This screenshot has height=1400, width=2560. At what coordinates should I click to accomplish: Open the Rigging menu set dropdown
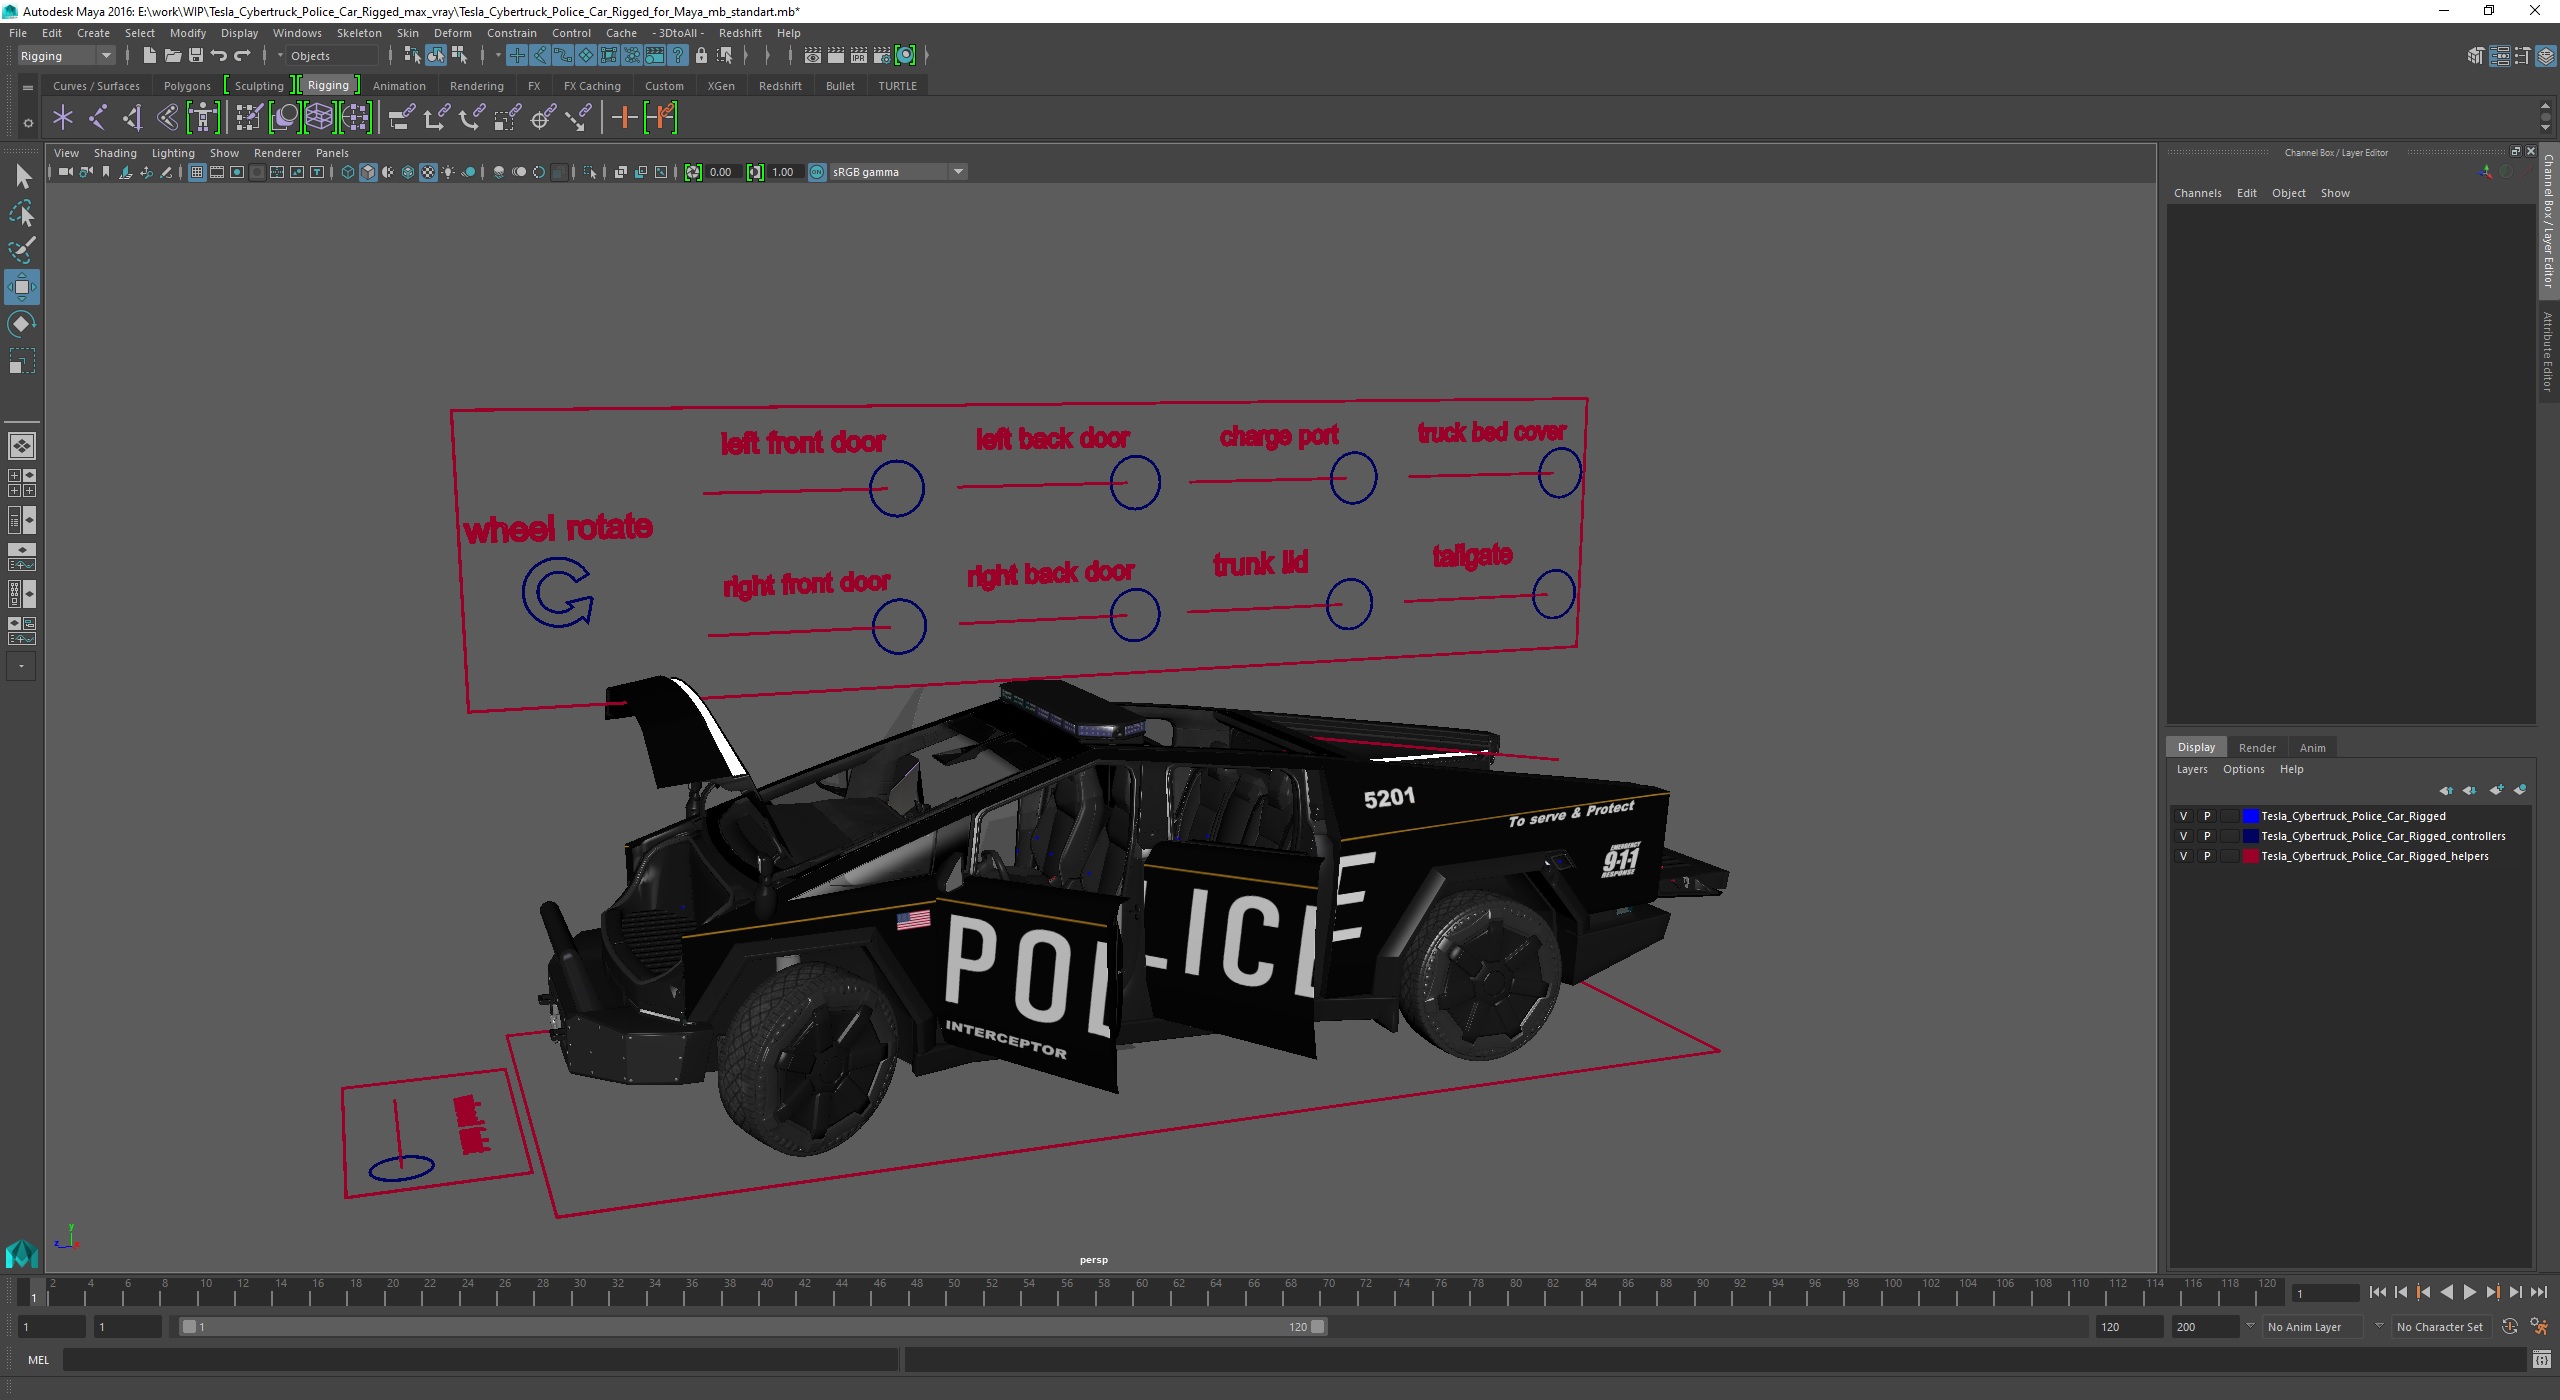pyautogui.click(x=66, y=56)
